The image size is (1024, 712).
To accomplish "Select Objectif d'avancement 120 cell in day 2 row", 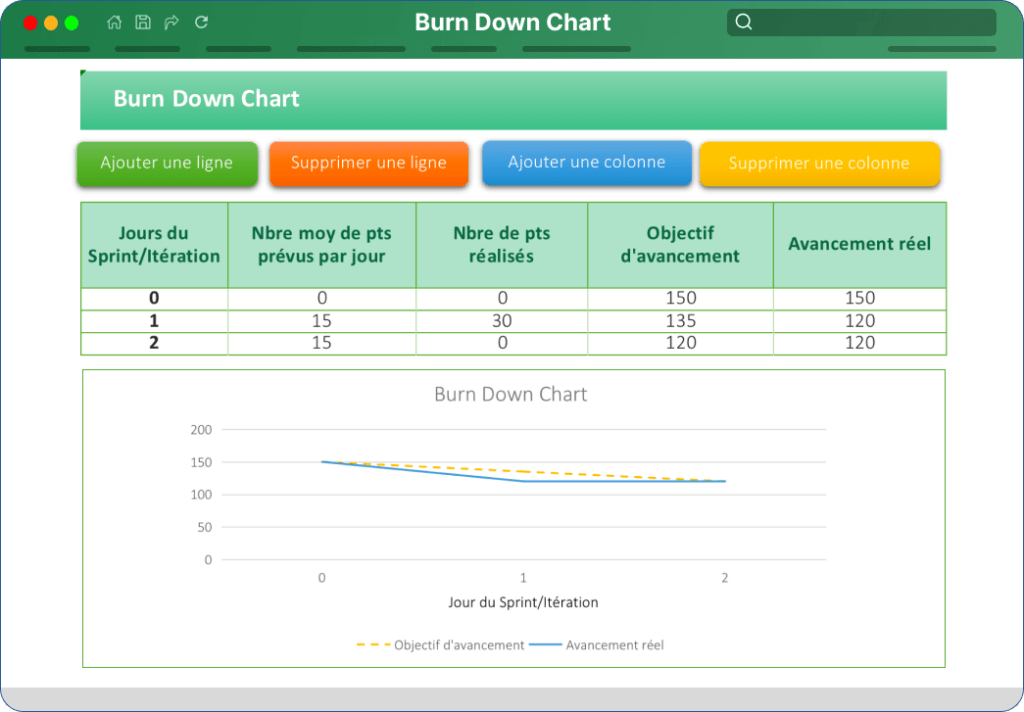I will pos(680,344).
